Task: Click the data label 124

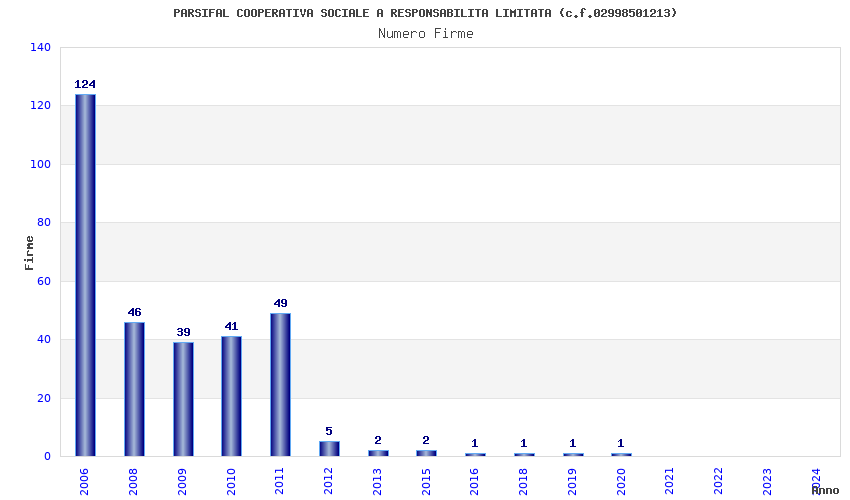Action: 85,84
